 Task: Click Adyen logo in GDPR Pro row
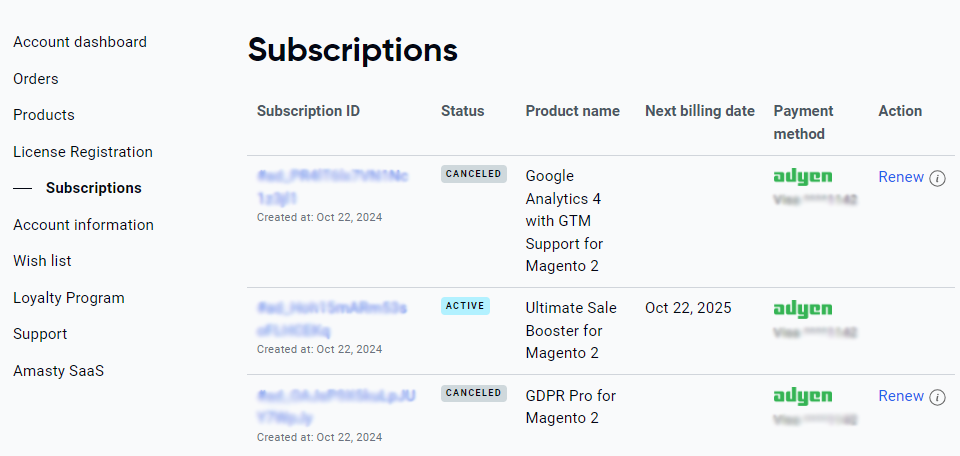point(803,396)
